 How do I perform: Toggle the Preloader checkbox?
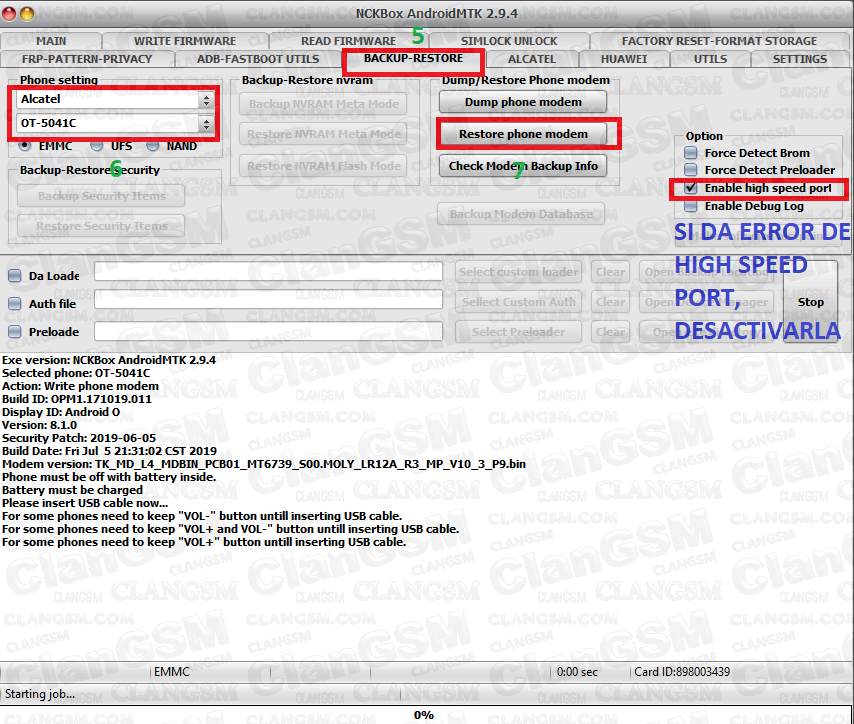[15, 331]
